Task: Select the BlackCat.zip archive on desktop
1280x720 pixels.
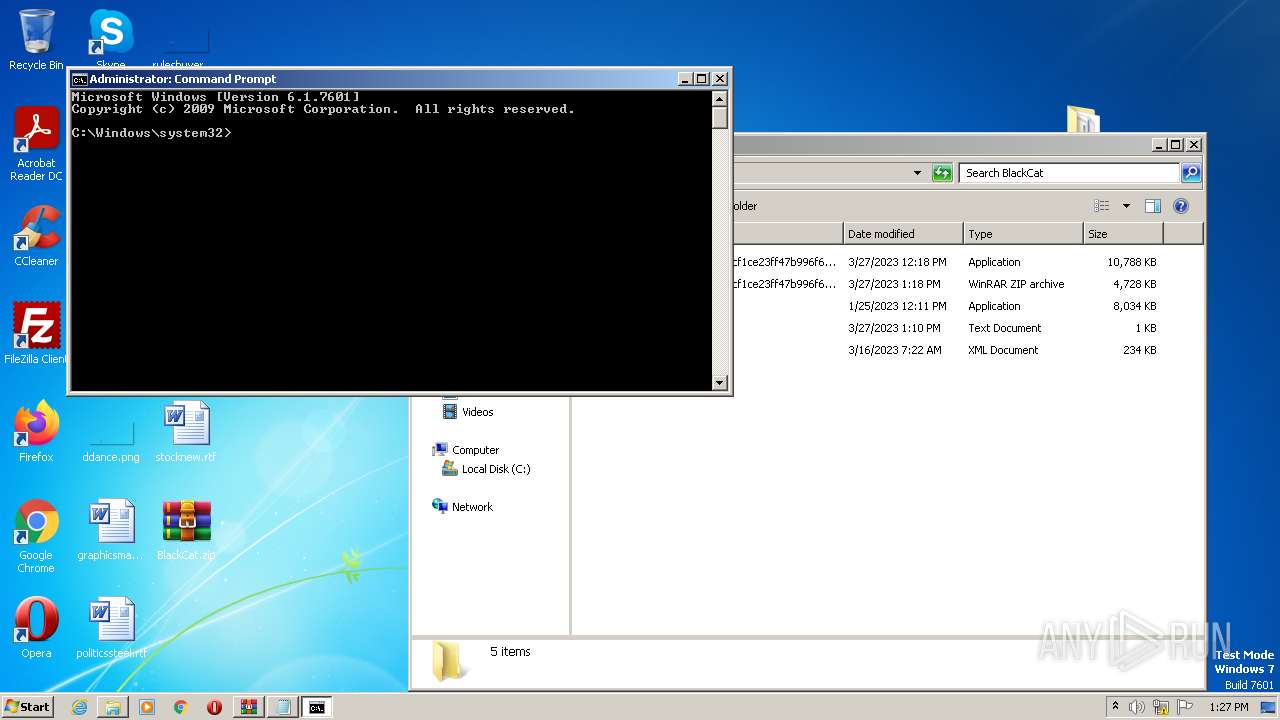Action: point(186,530)
